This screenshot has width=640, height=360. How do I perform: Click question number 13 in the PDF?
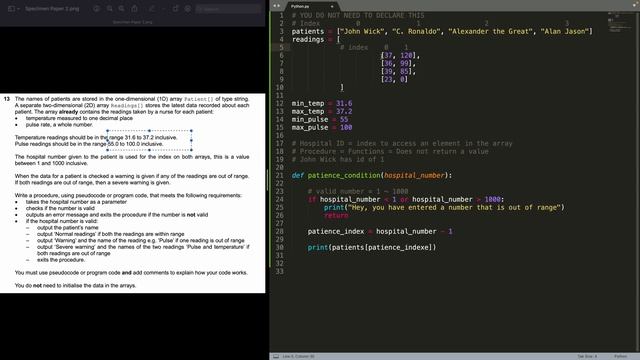7,99
